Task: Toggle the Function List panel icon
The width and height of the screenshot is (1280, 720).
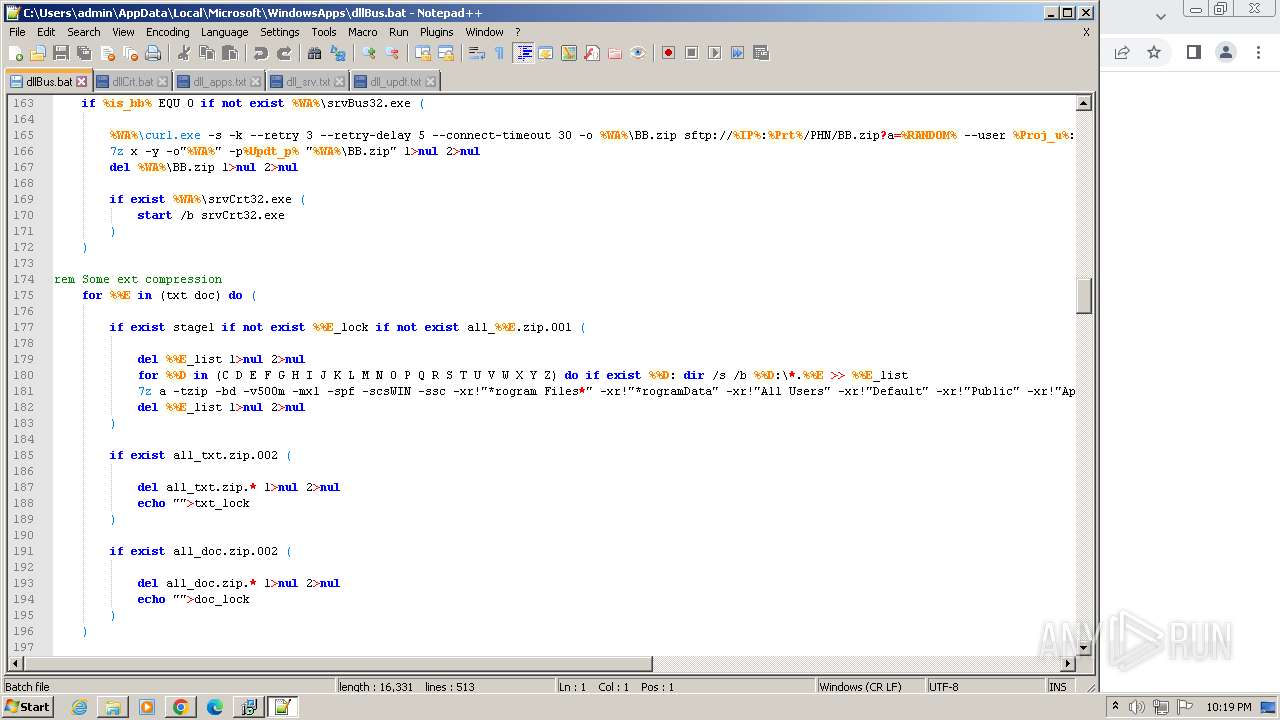Action: (x=592, y=53)
